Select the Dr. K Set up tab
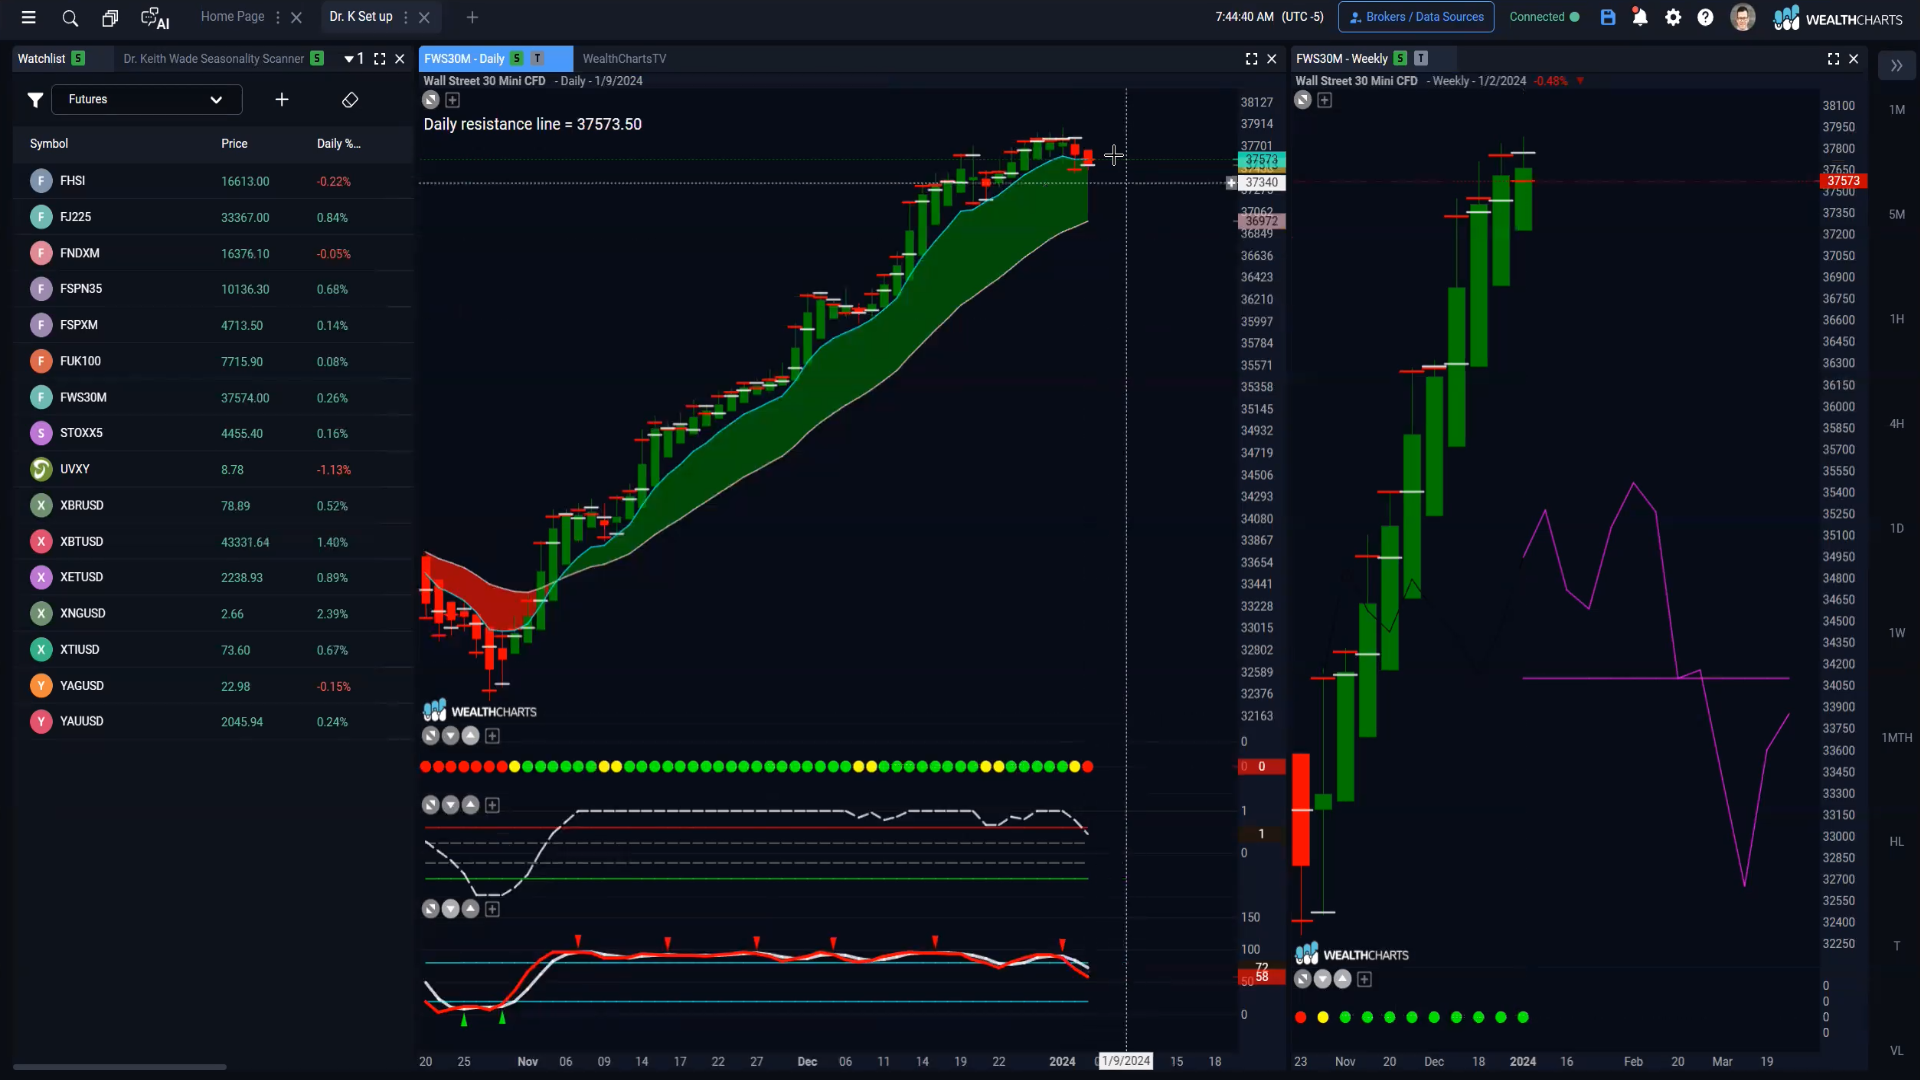 point(361,17)
